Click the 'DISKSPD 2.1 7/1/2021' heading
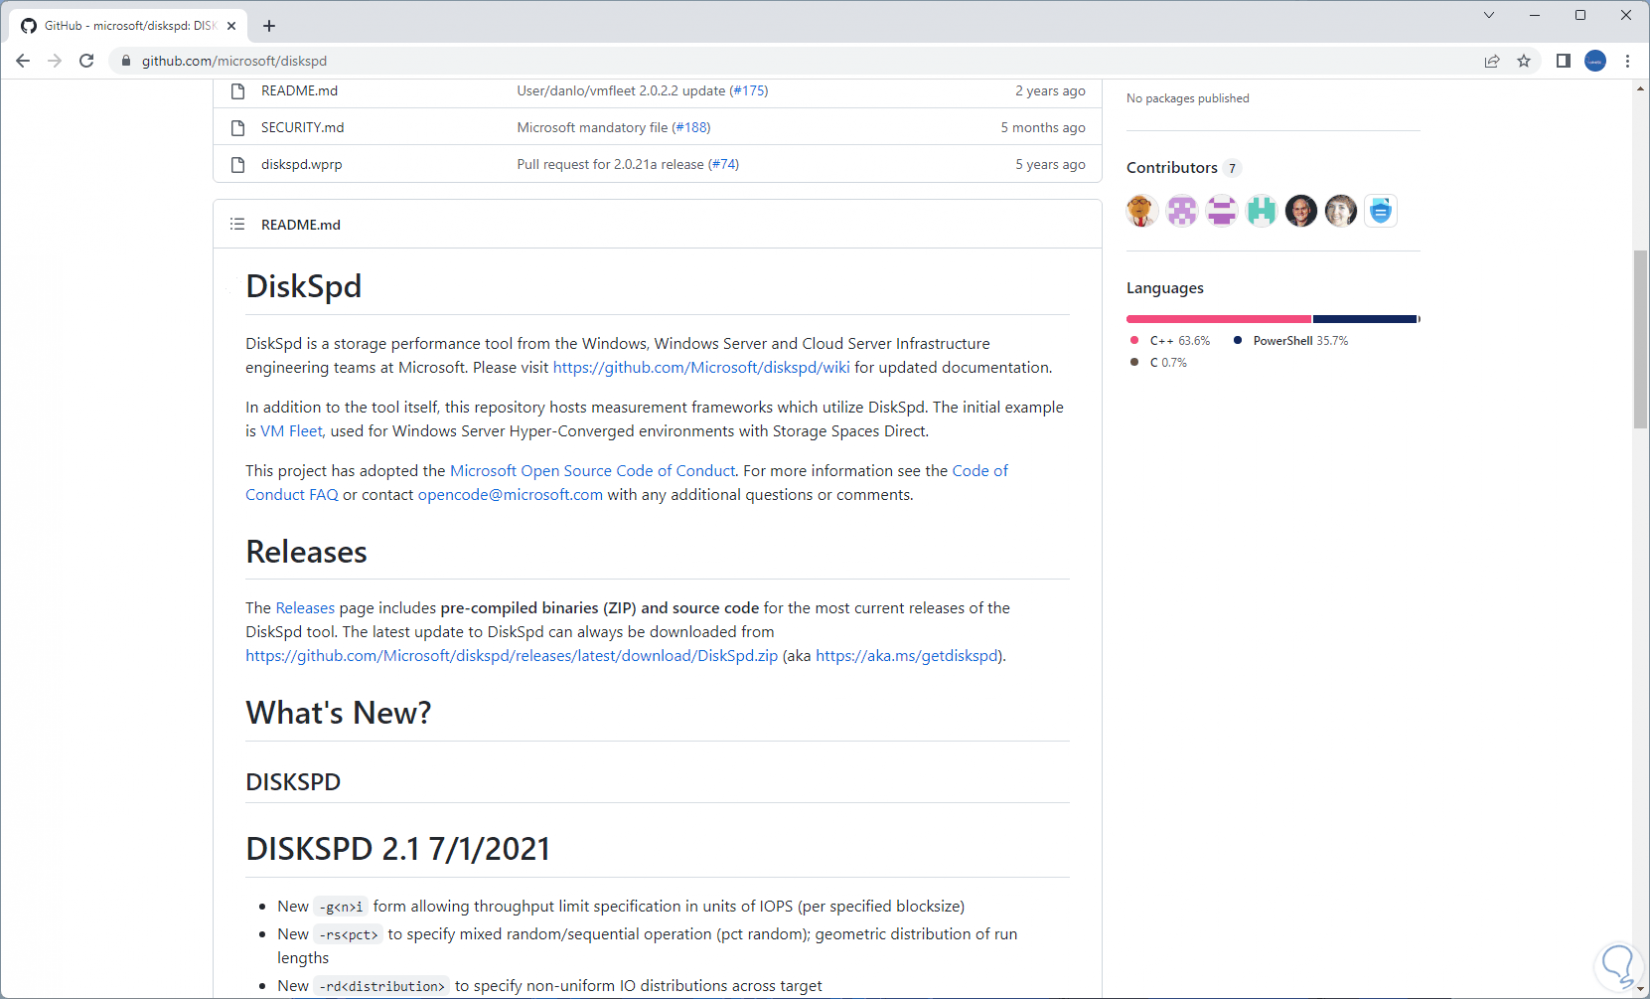The width and height of the screenshot is (1650, 999). 398,849
